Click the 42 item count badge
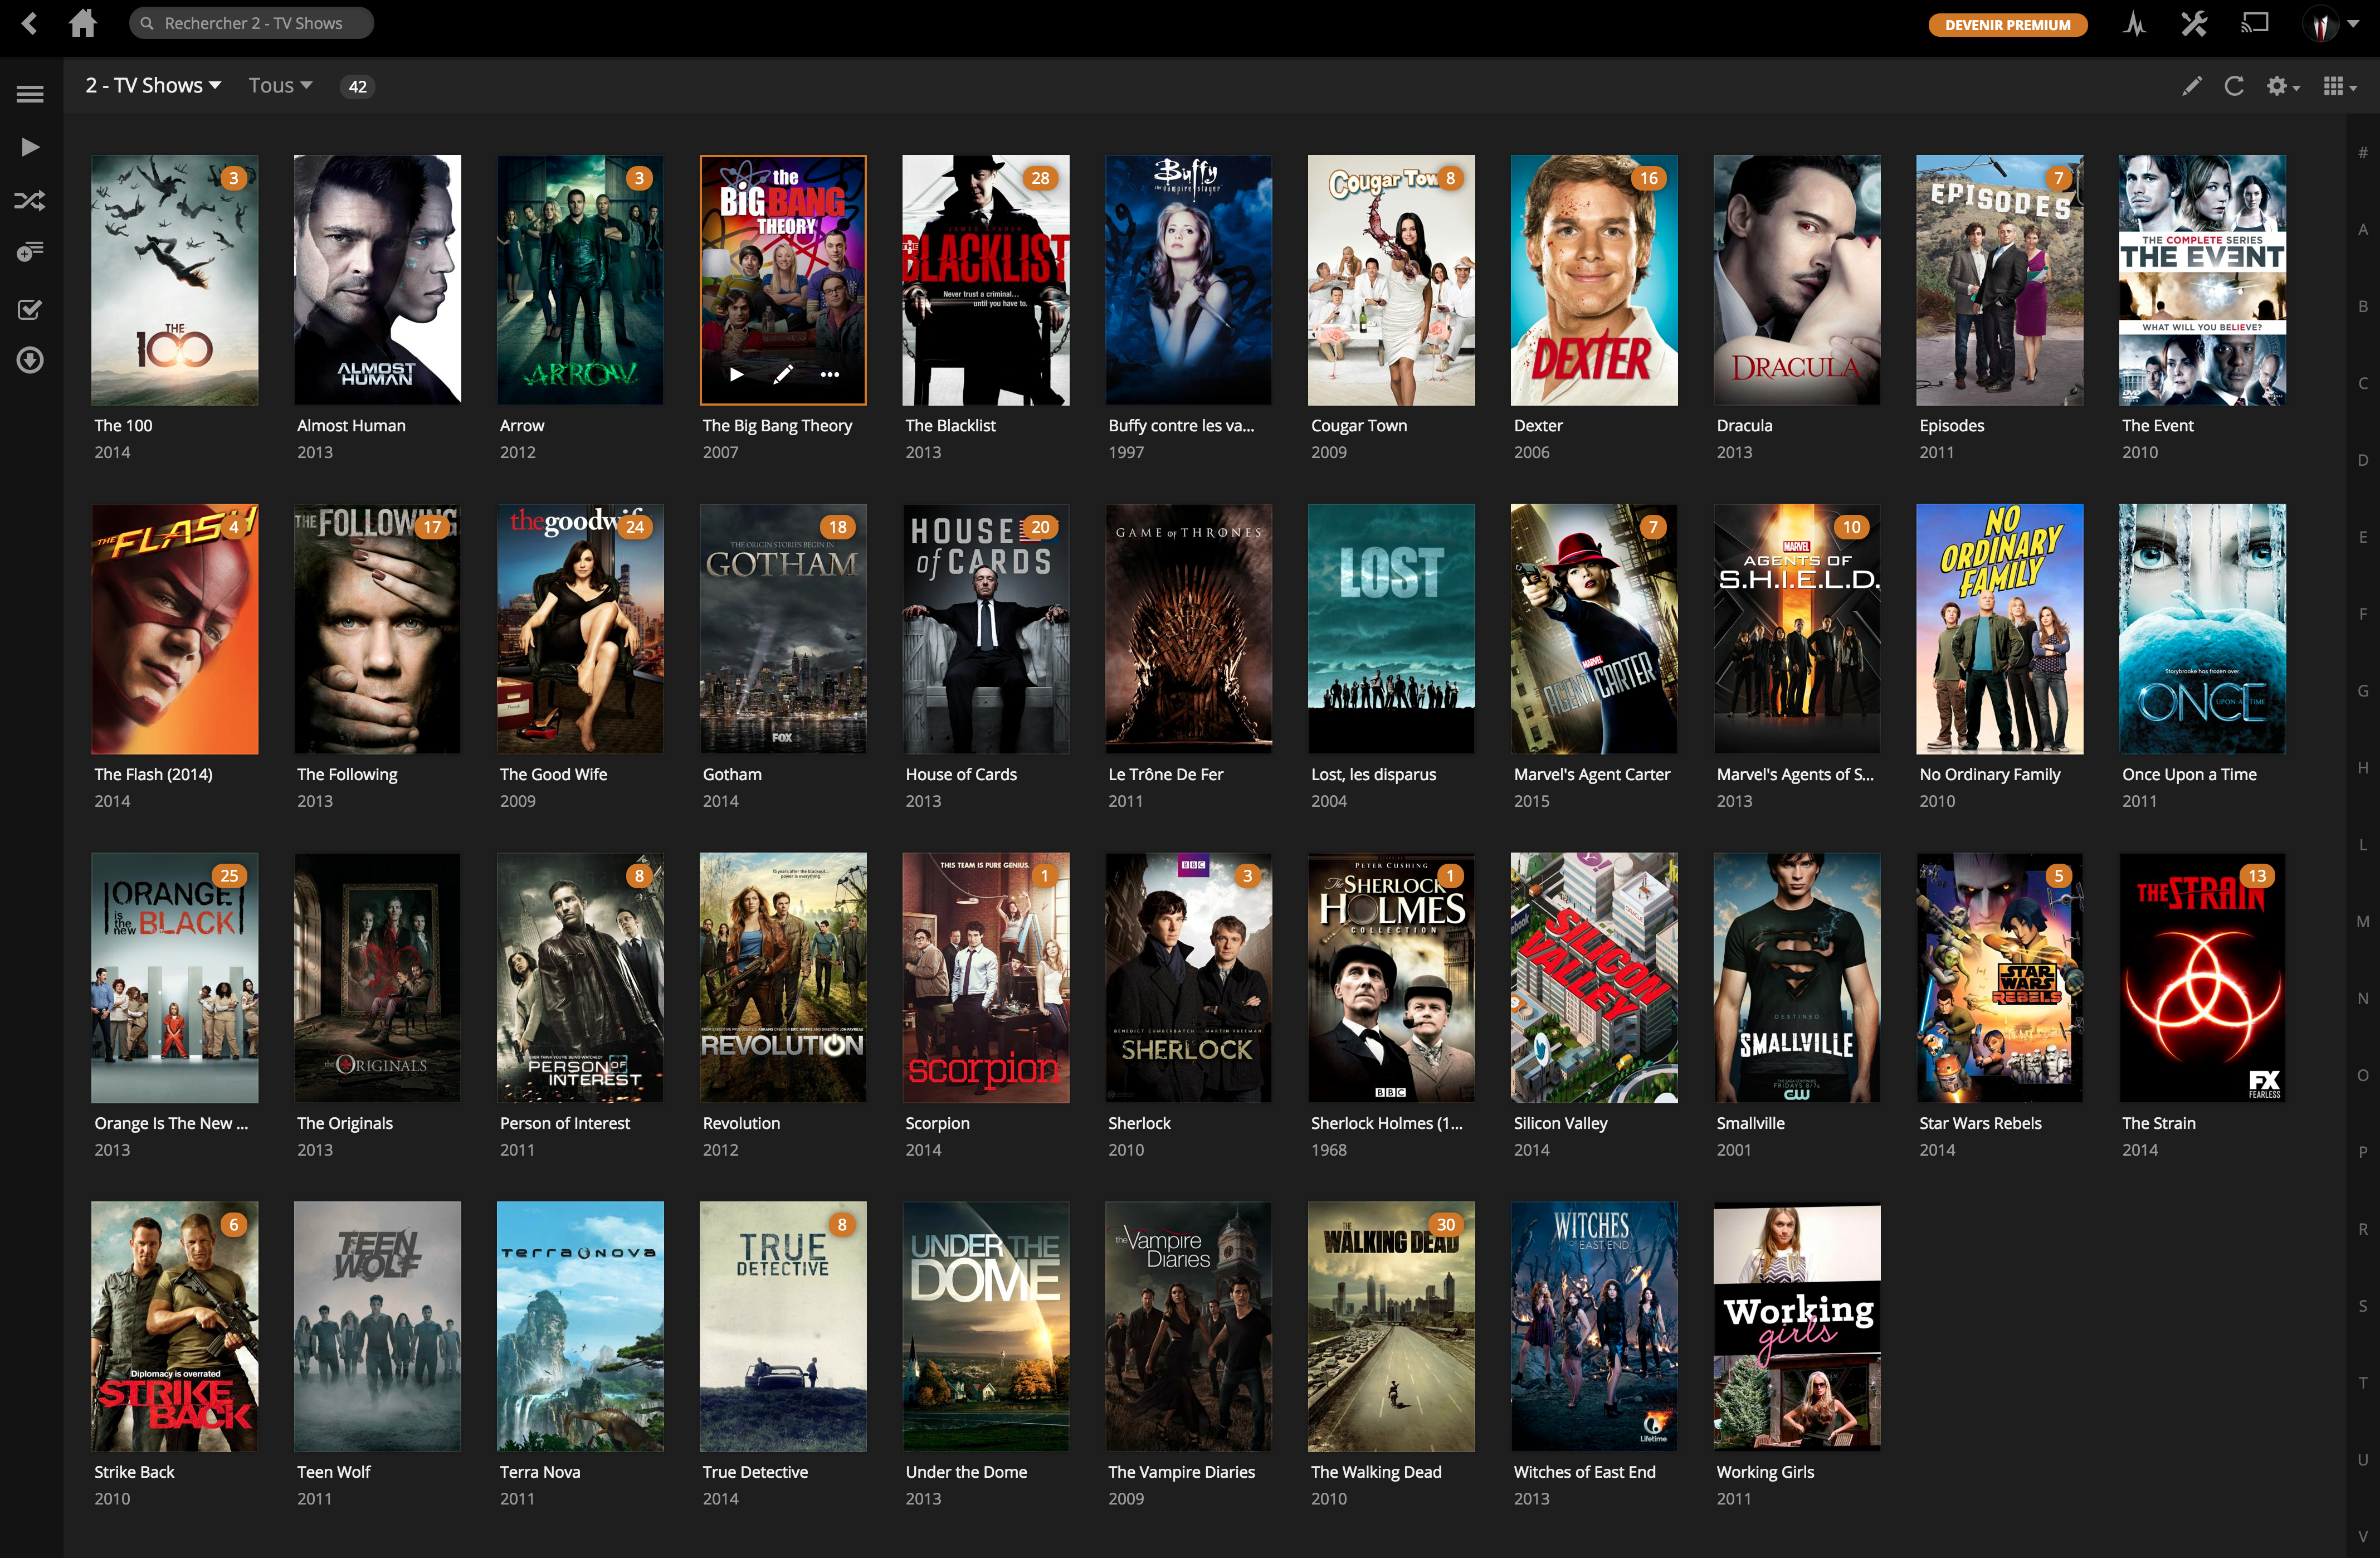This screenshot has width=2380, height=1558. [x=357, y=87]
